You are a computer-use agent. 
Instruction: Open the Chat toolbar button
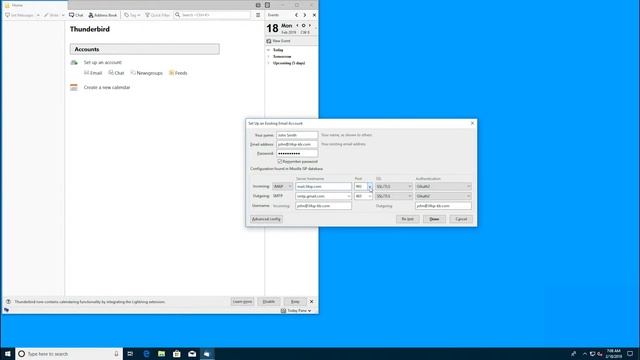click(x=76, y=15)
